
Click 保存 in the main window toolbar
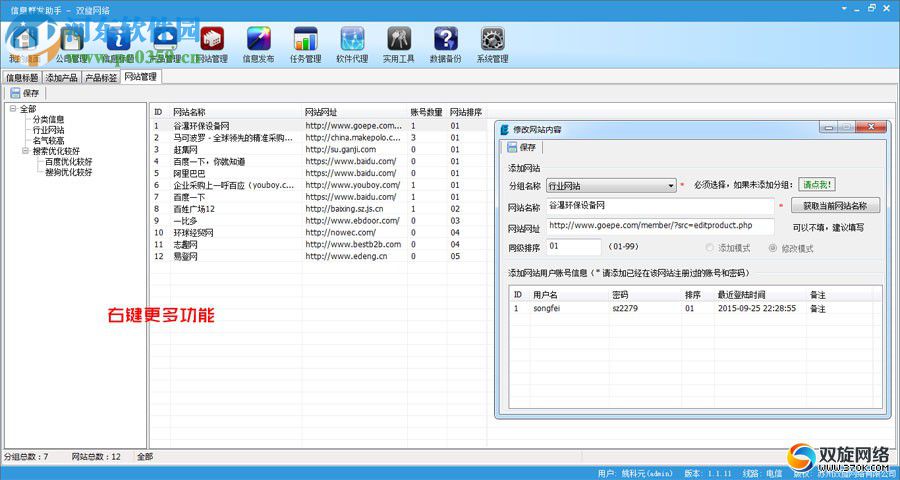click(x=25, y=92)
